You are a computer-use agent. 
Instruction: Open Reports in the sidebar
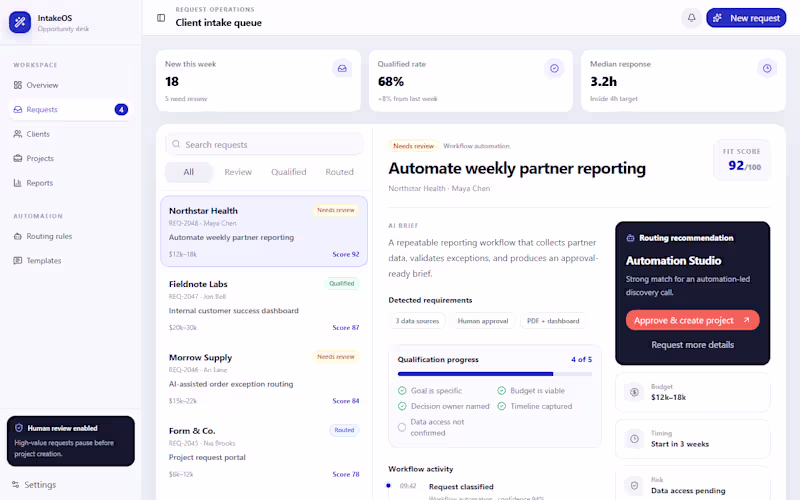click(x=70, y=183)
